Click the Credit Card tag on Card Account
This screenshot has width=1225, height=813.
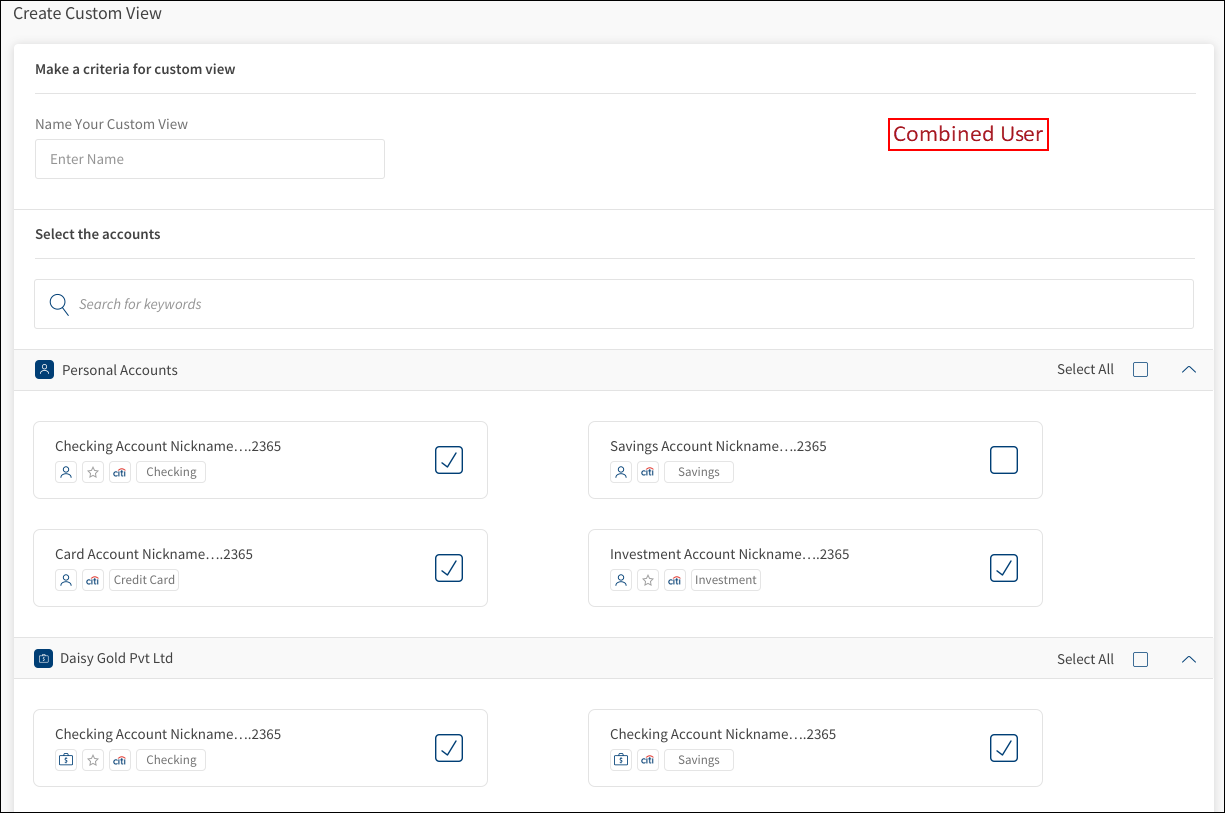(144, 580)
